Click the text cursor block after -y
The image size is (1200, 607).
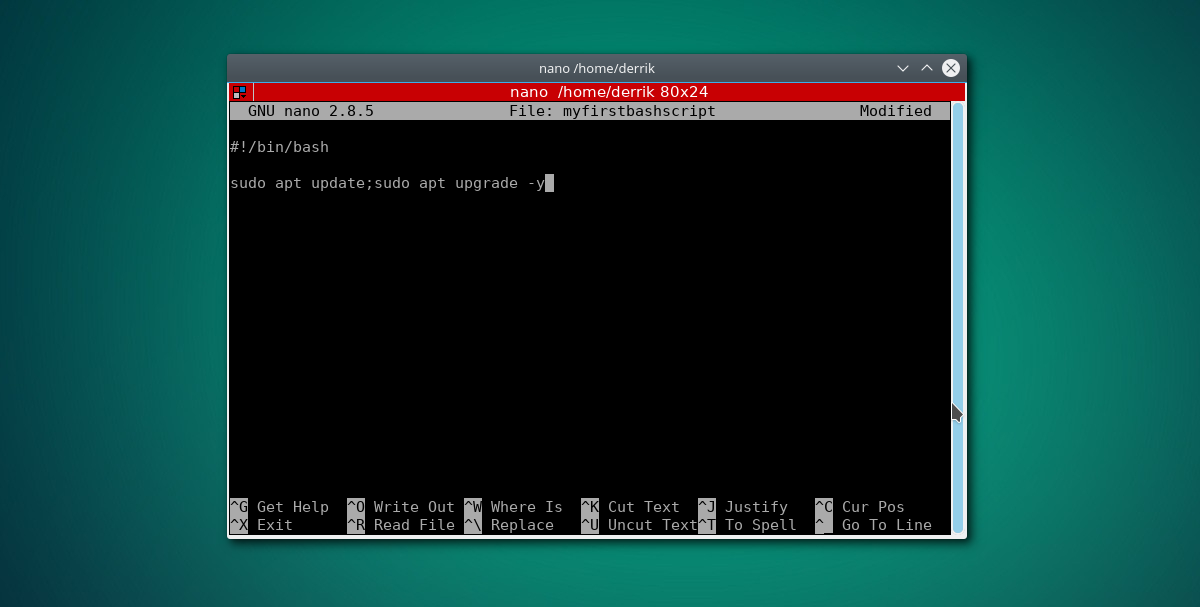(549, 183)
